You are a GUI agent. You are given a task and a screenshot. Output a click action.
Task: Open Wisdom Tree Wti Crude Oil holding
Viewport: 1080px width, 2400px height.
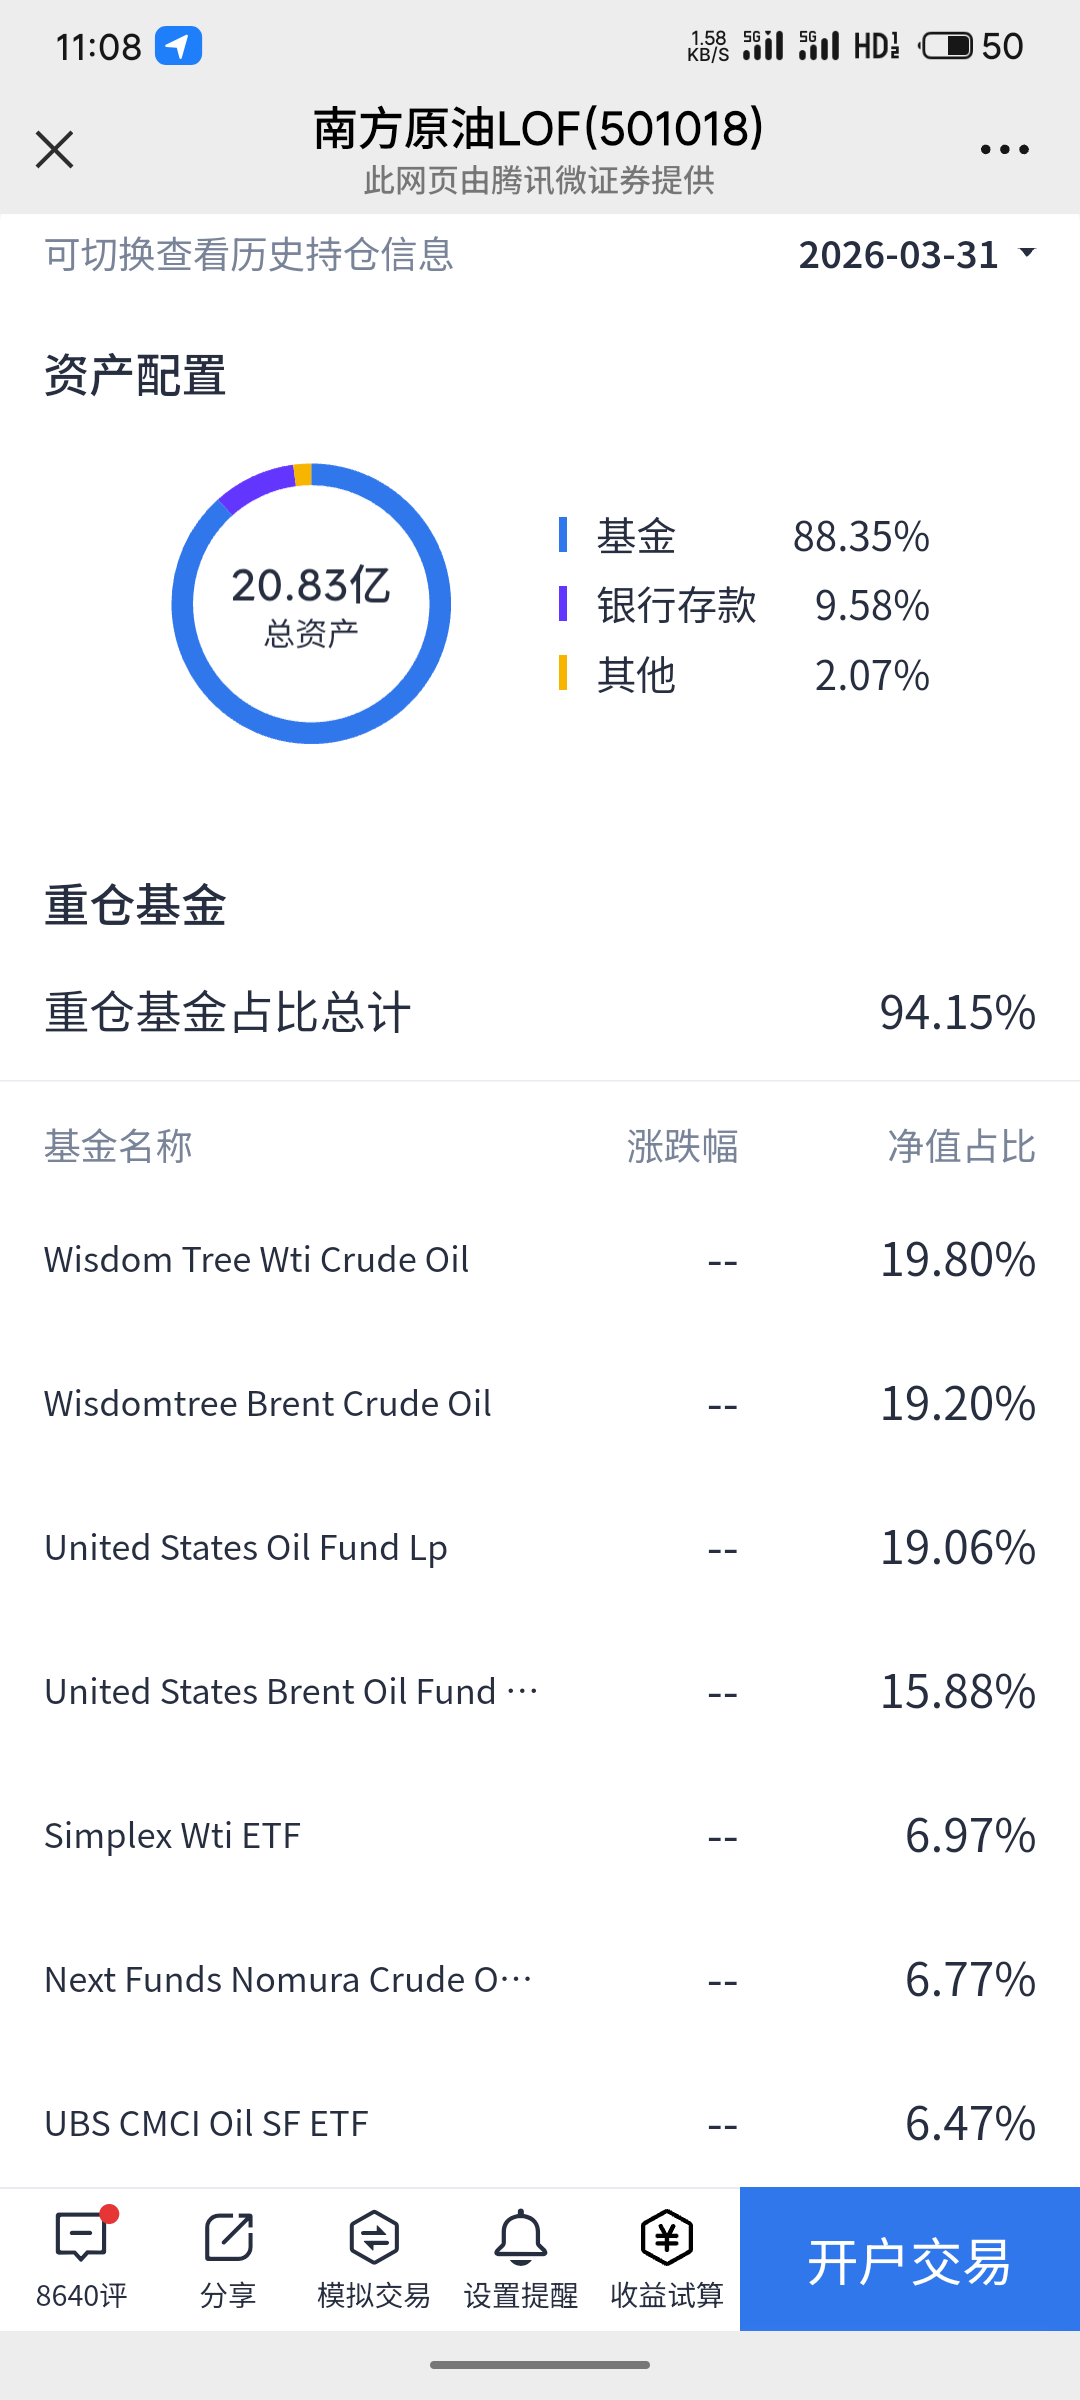540,1259
